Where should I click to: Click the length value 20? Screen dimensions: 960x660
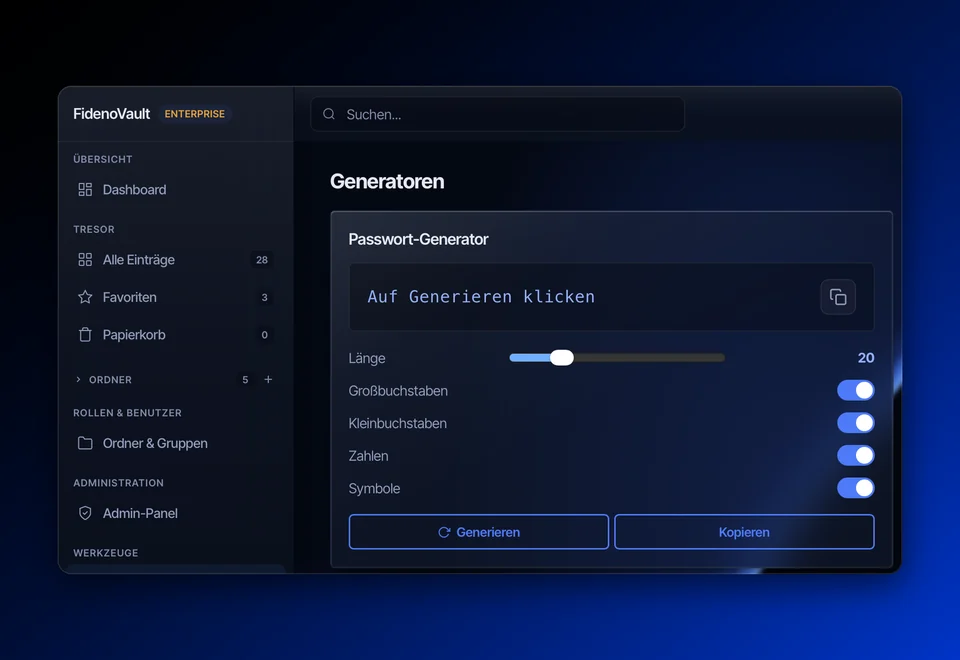pyautogui.click(x=866, y=358)
